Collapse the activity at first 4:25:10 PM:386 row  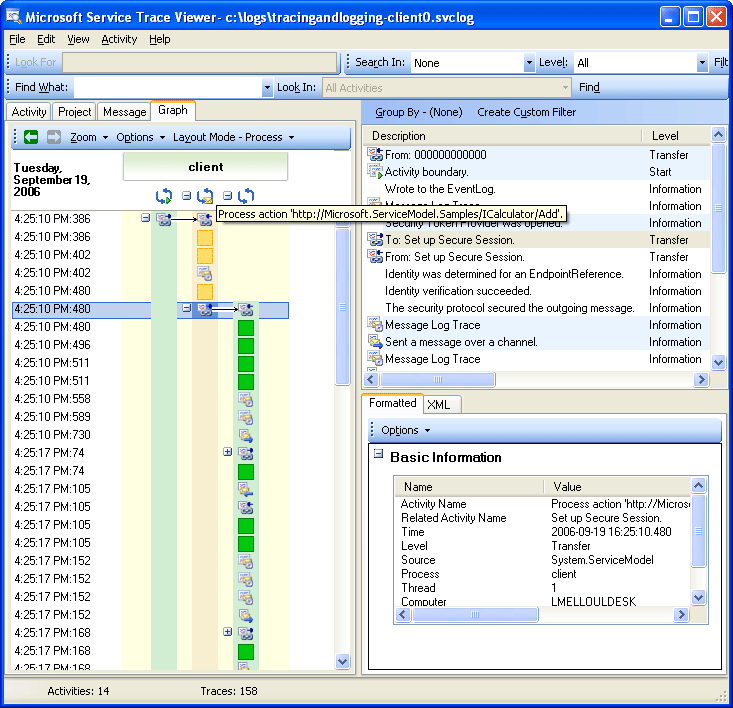click(x=146, y=218)
